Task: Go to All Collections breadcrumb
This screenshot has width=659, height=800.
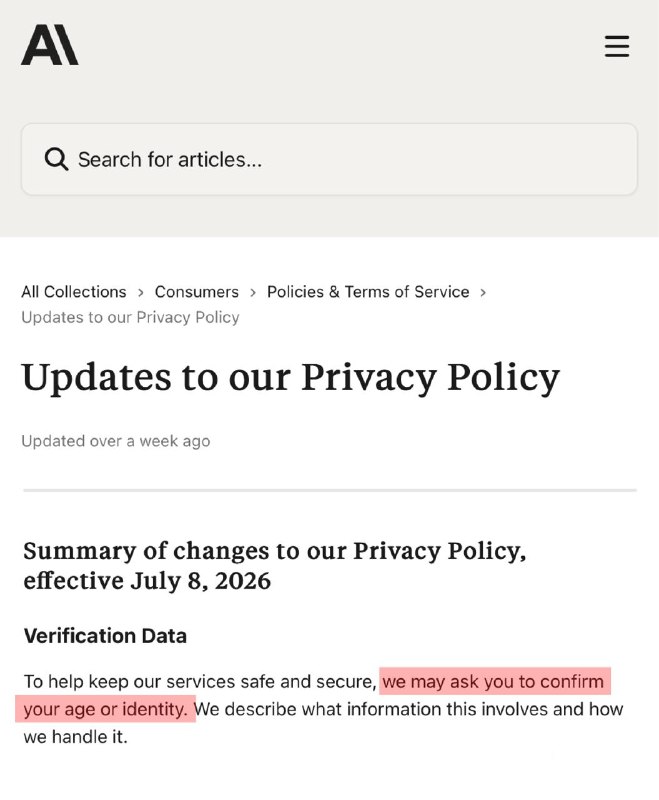Action: tap(74, 292)
